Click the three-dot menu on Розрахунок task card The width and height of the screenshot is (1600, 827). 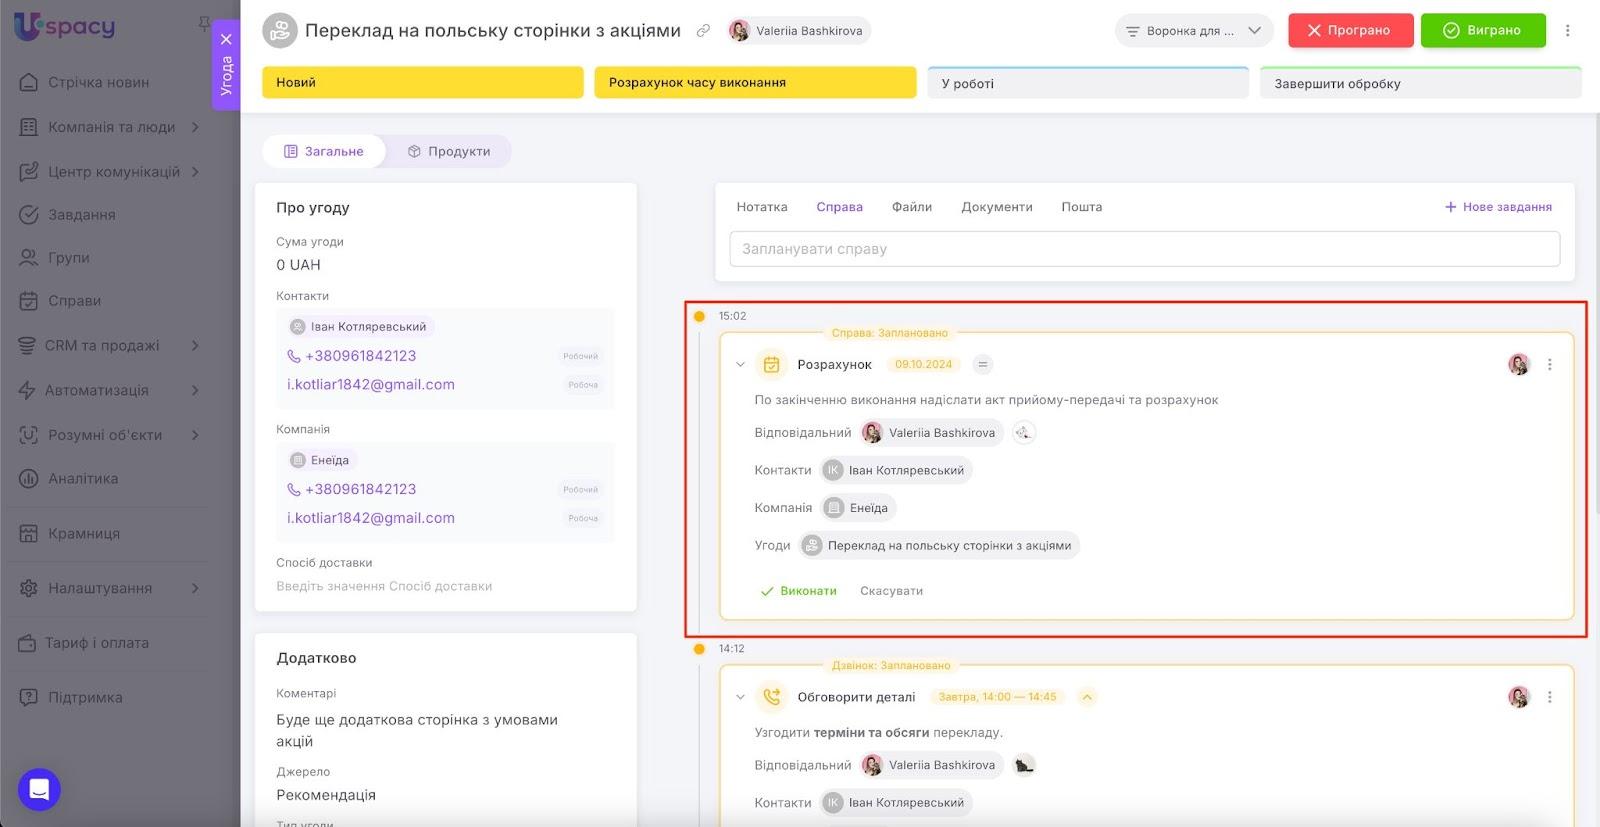1549,365
